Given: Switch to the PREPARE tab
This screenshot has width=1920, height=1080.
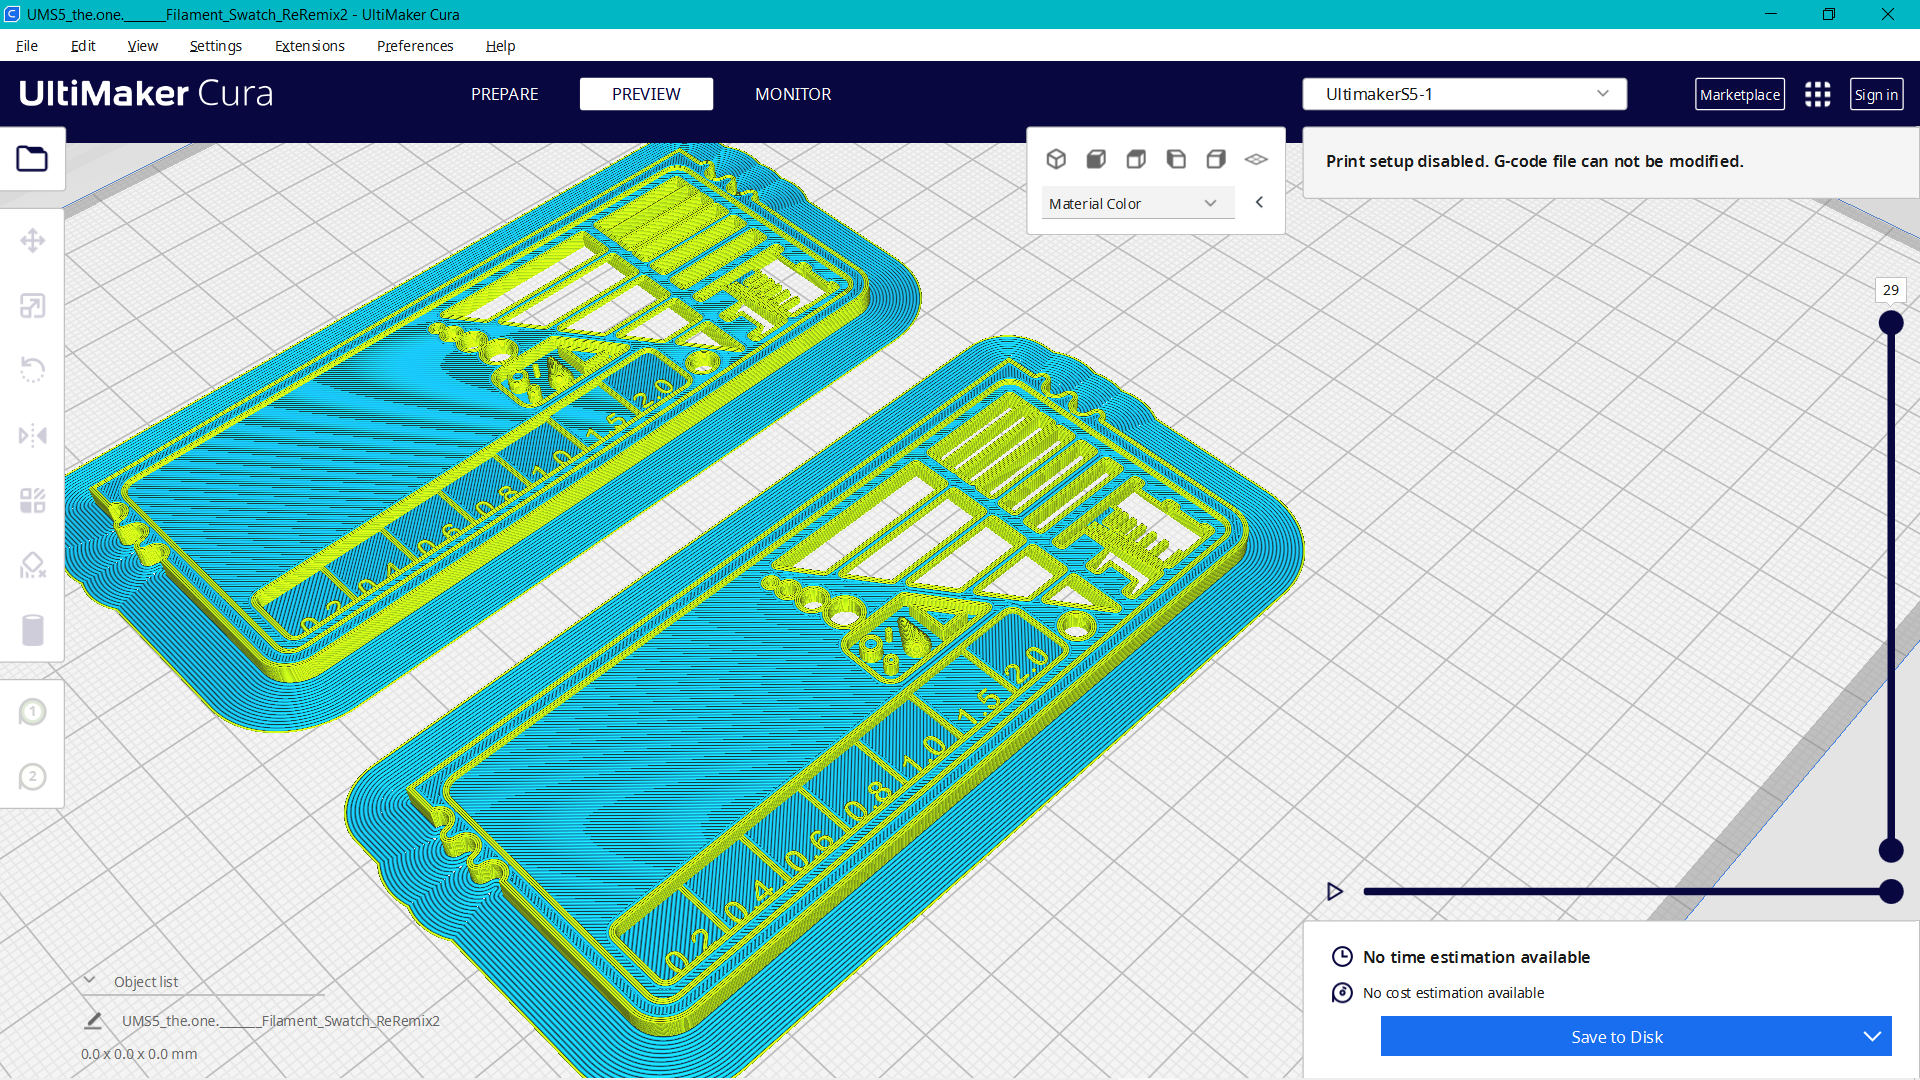Looking at the screenshot, I should pyautogui.click(x=504, y=94).
